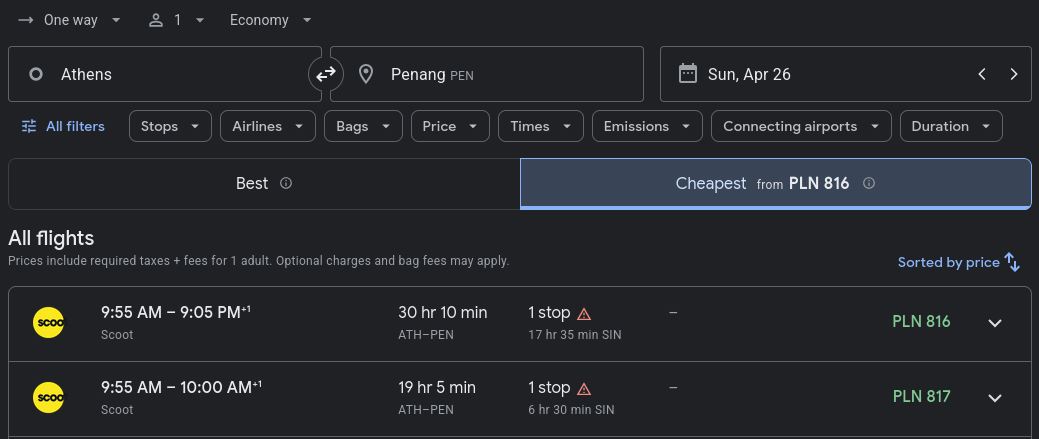Viewport: 1039px width, 439px height.
Task: Expand the Emissions filter
Action: (647, 126)
